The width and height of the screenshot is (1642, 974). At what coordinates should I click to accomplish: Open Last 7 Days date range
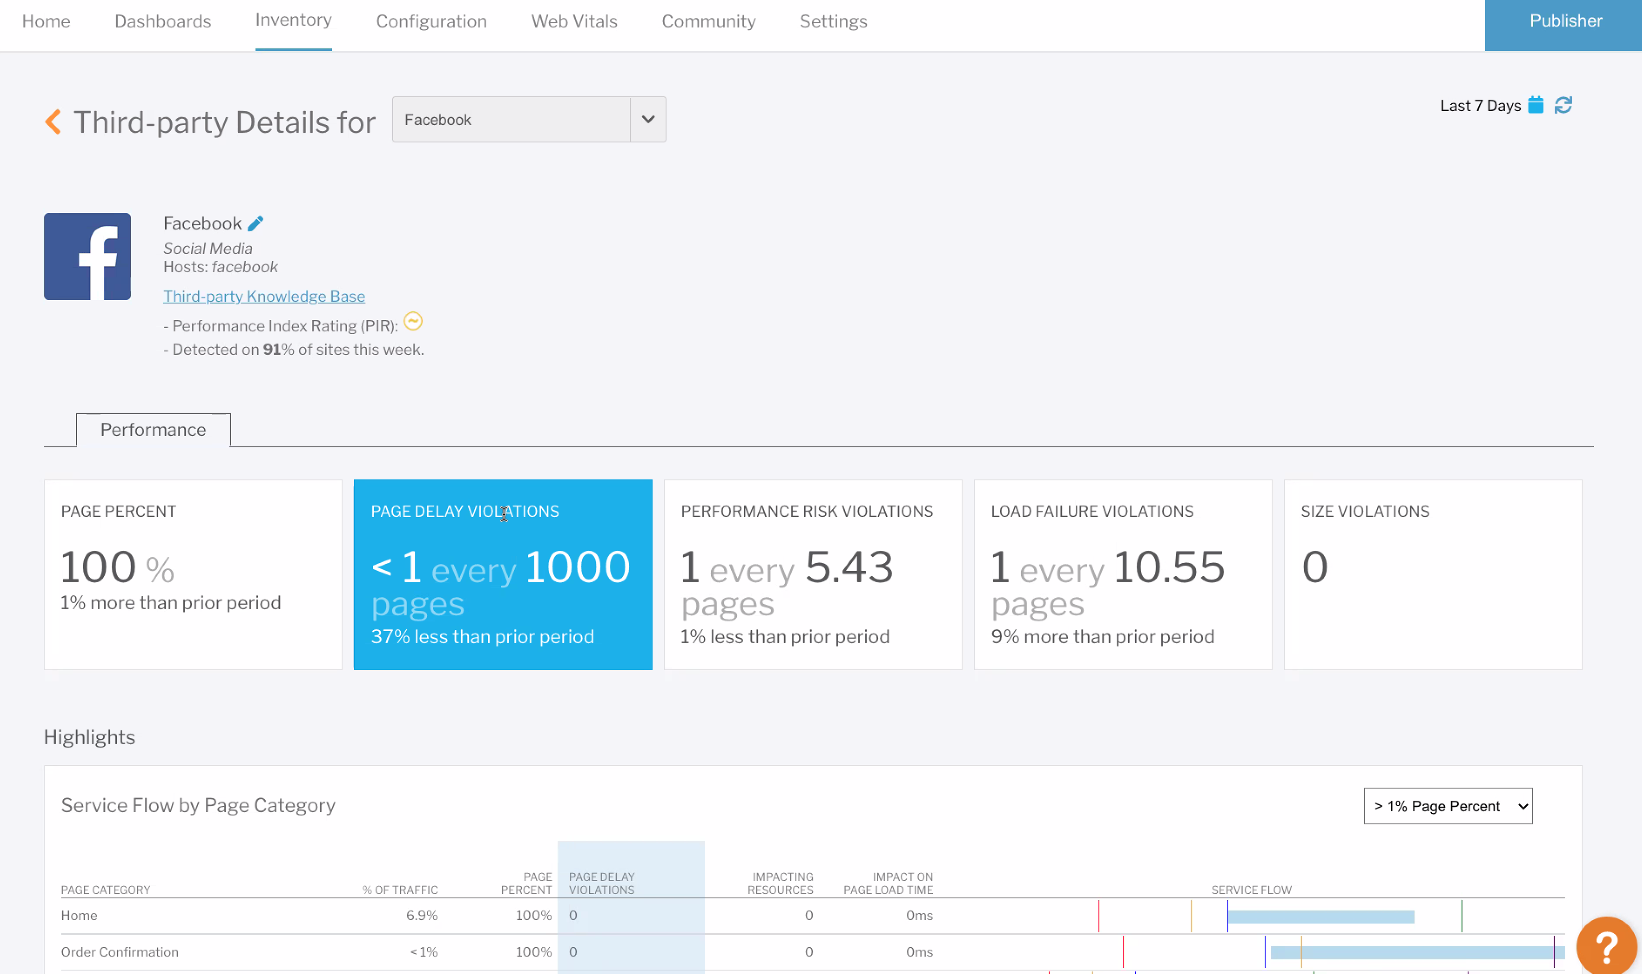(1480, 106)
